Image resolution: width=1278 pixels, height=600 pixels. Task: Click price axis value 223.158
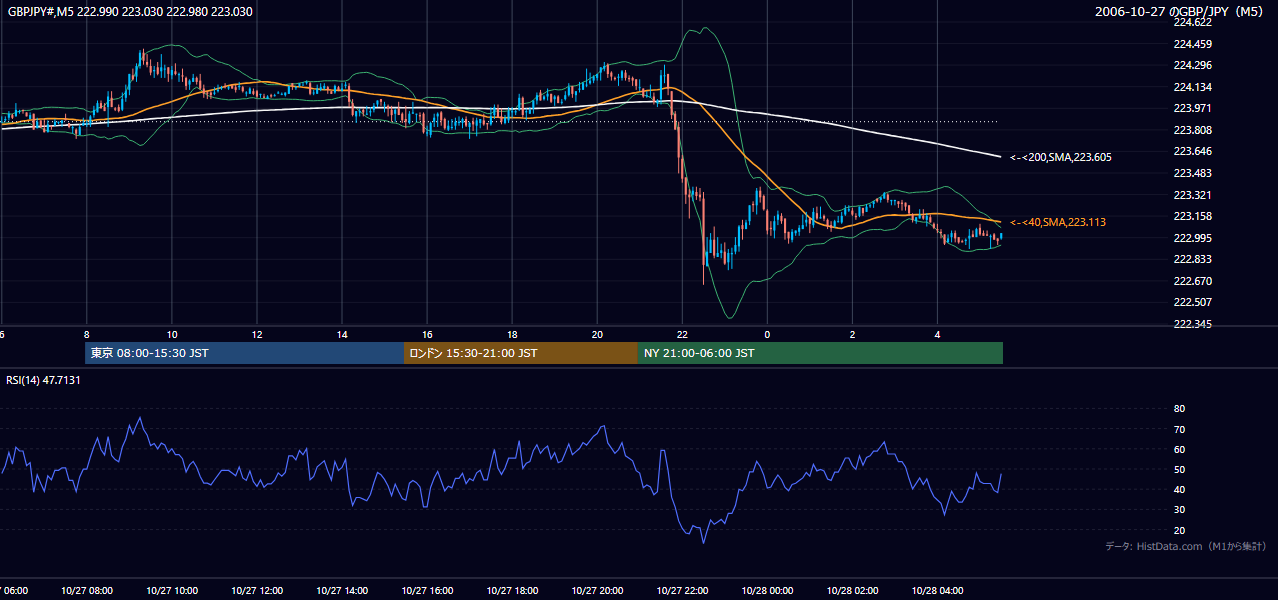pos(1192,216)
